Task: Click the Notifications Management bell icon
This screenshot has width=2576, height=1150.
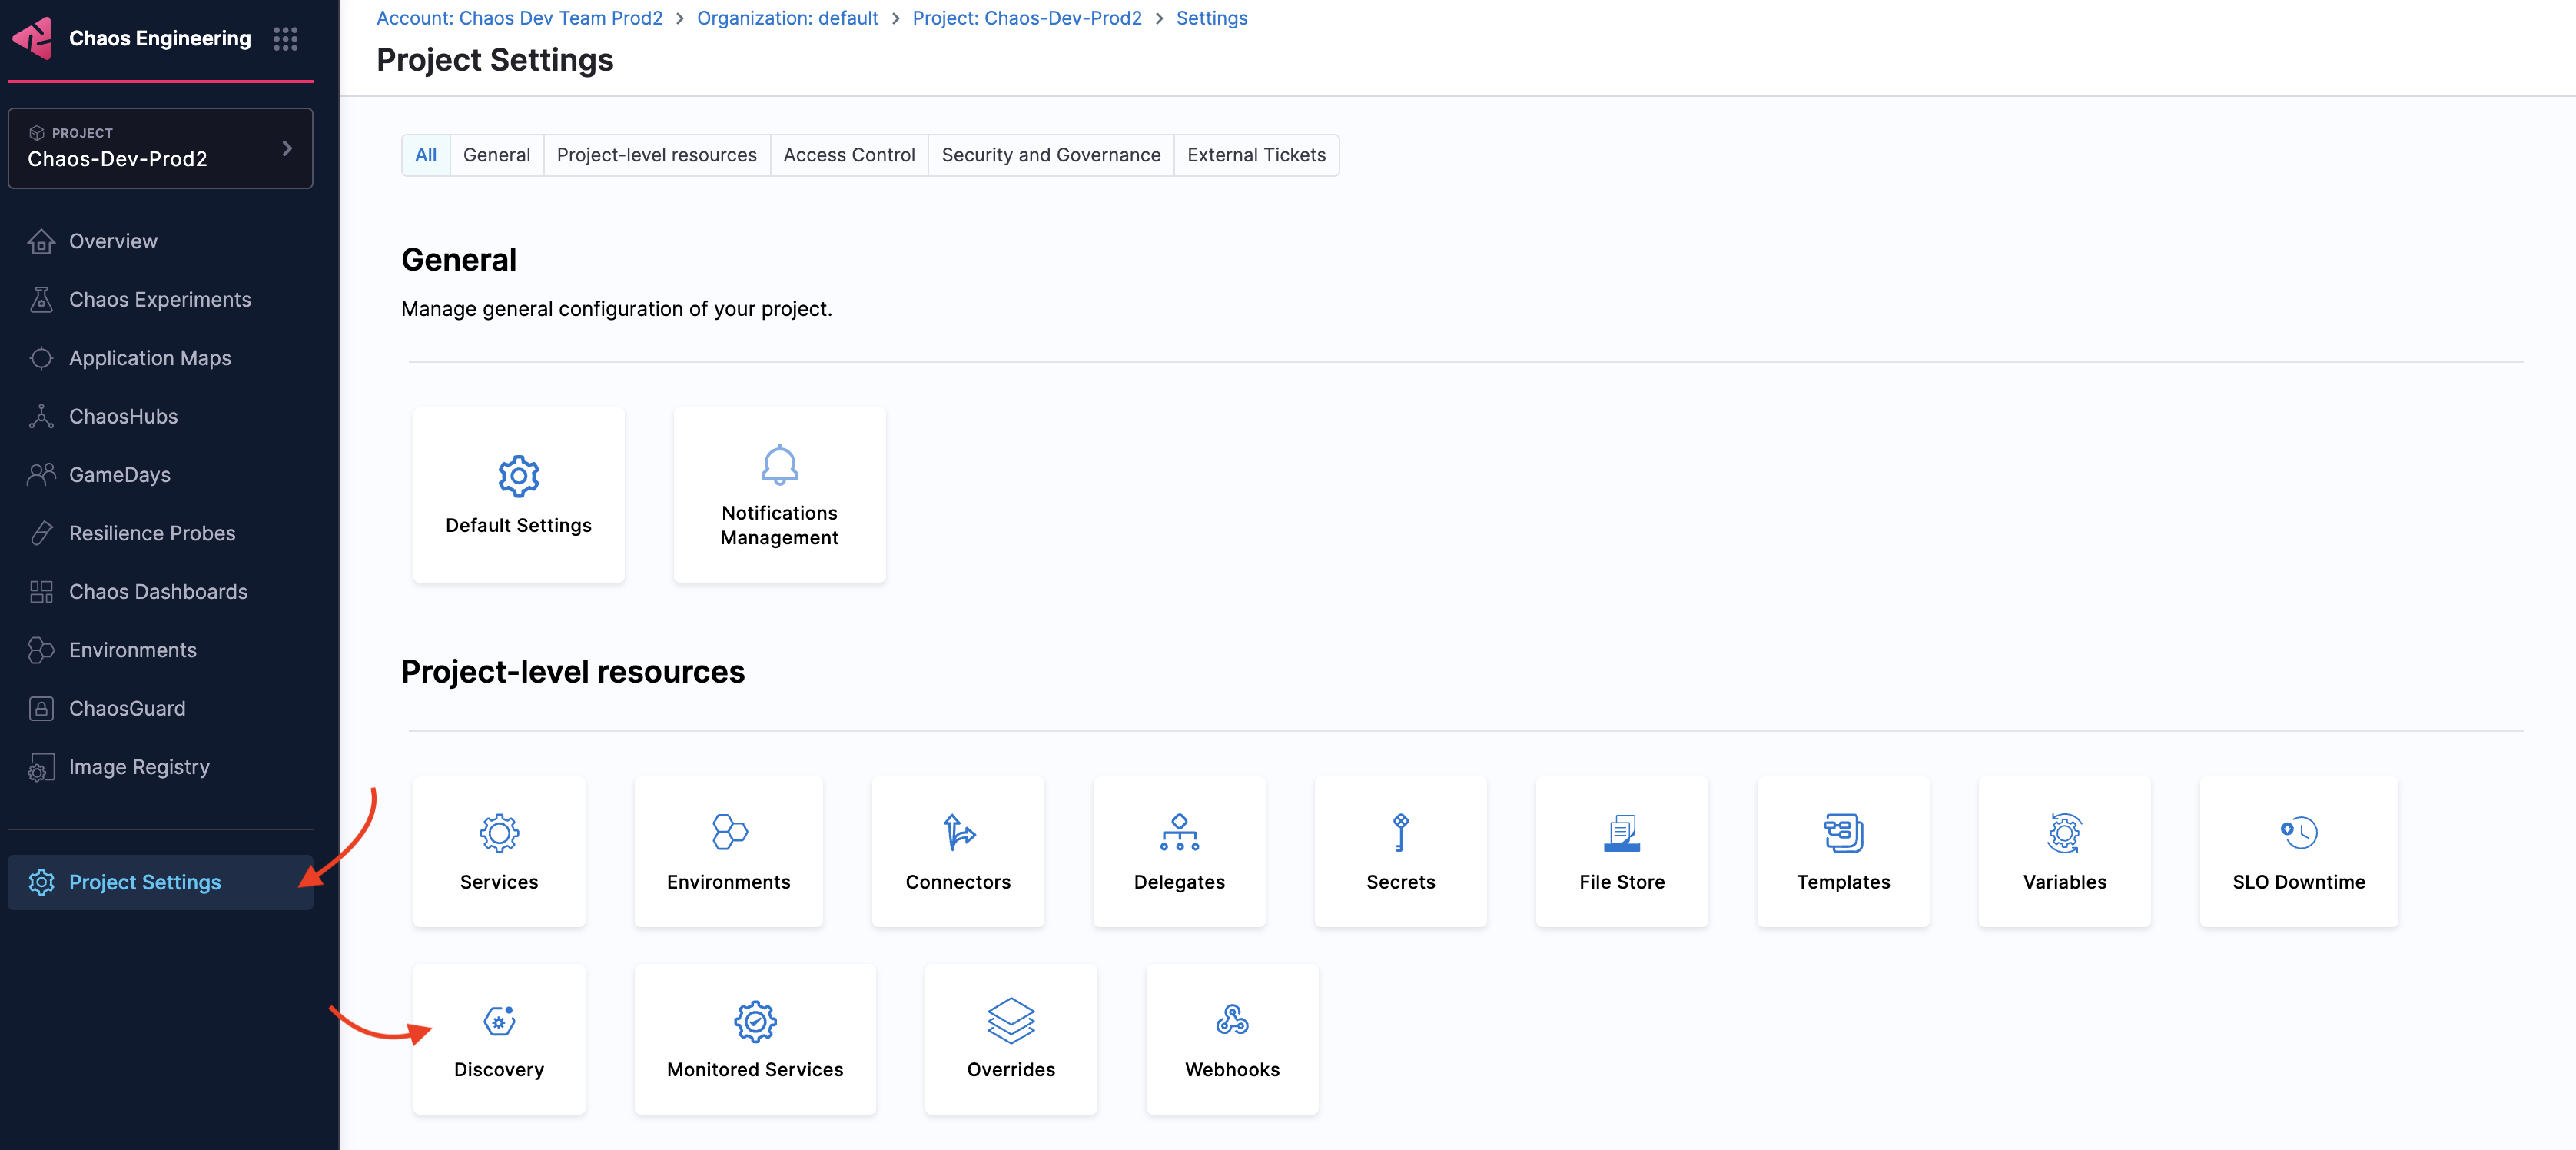Action: [x=779, y=465]
